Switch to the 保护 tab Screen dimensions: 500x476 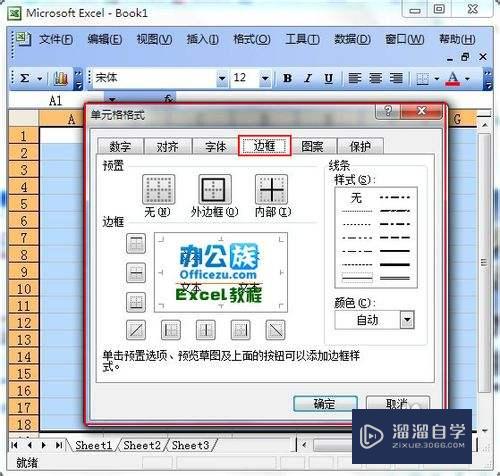point(360,146)
